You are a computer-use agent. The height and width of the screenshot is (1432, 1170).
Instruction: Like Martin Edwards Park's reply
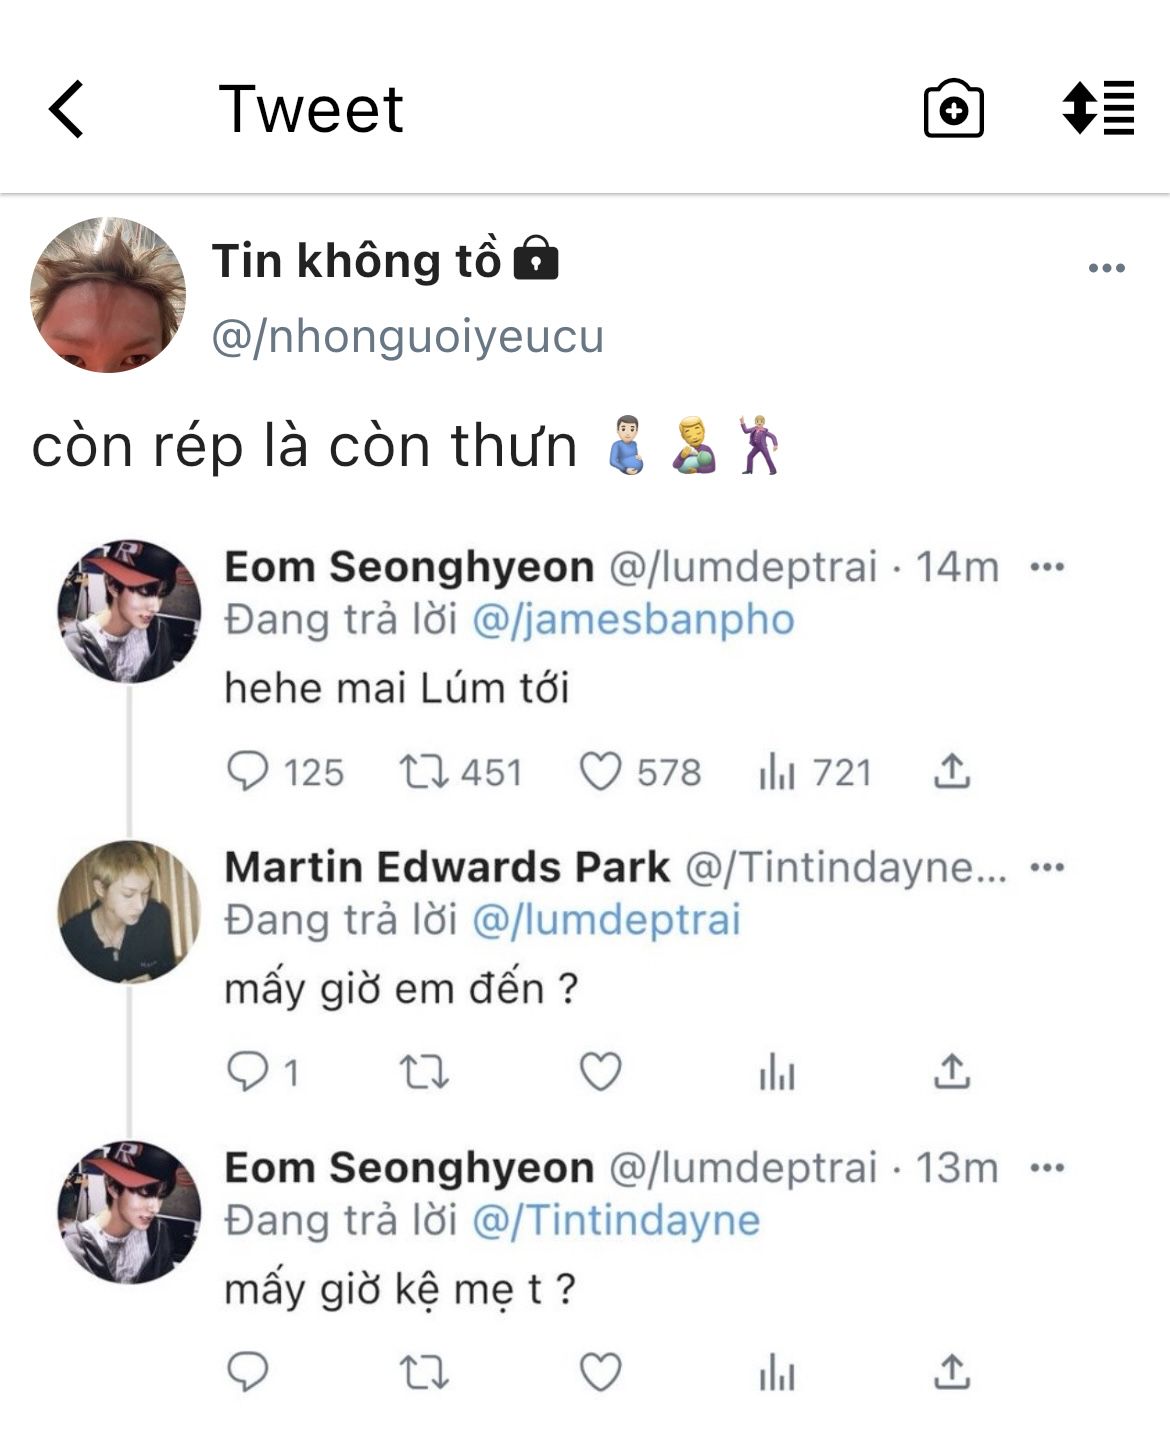(601, 1072)
